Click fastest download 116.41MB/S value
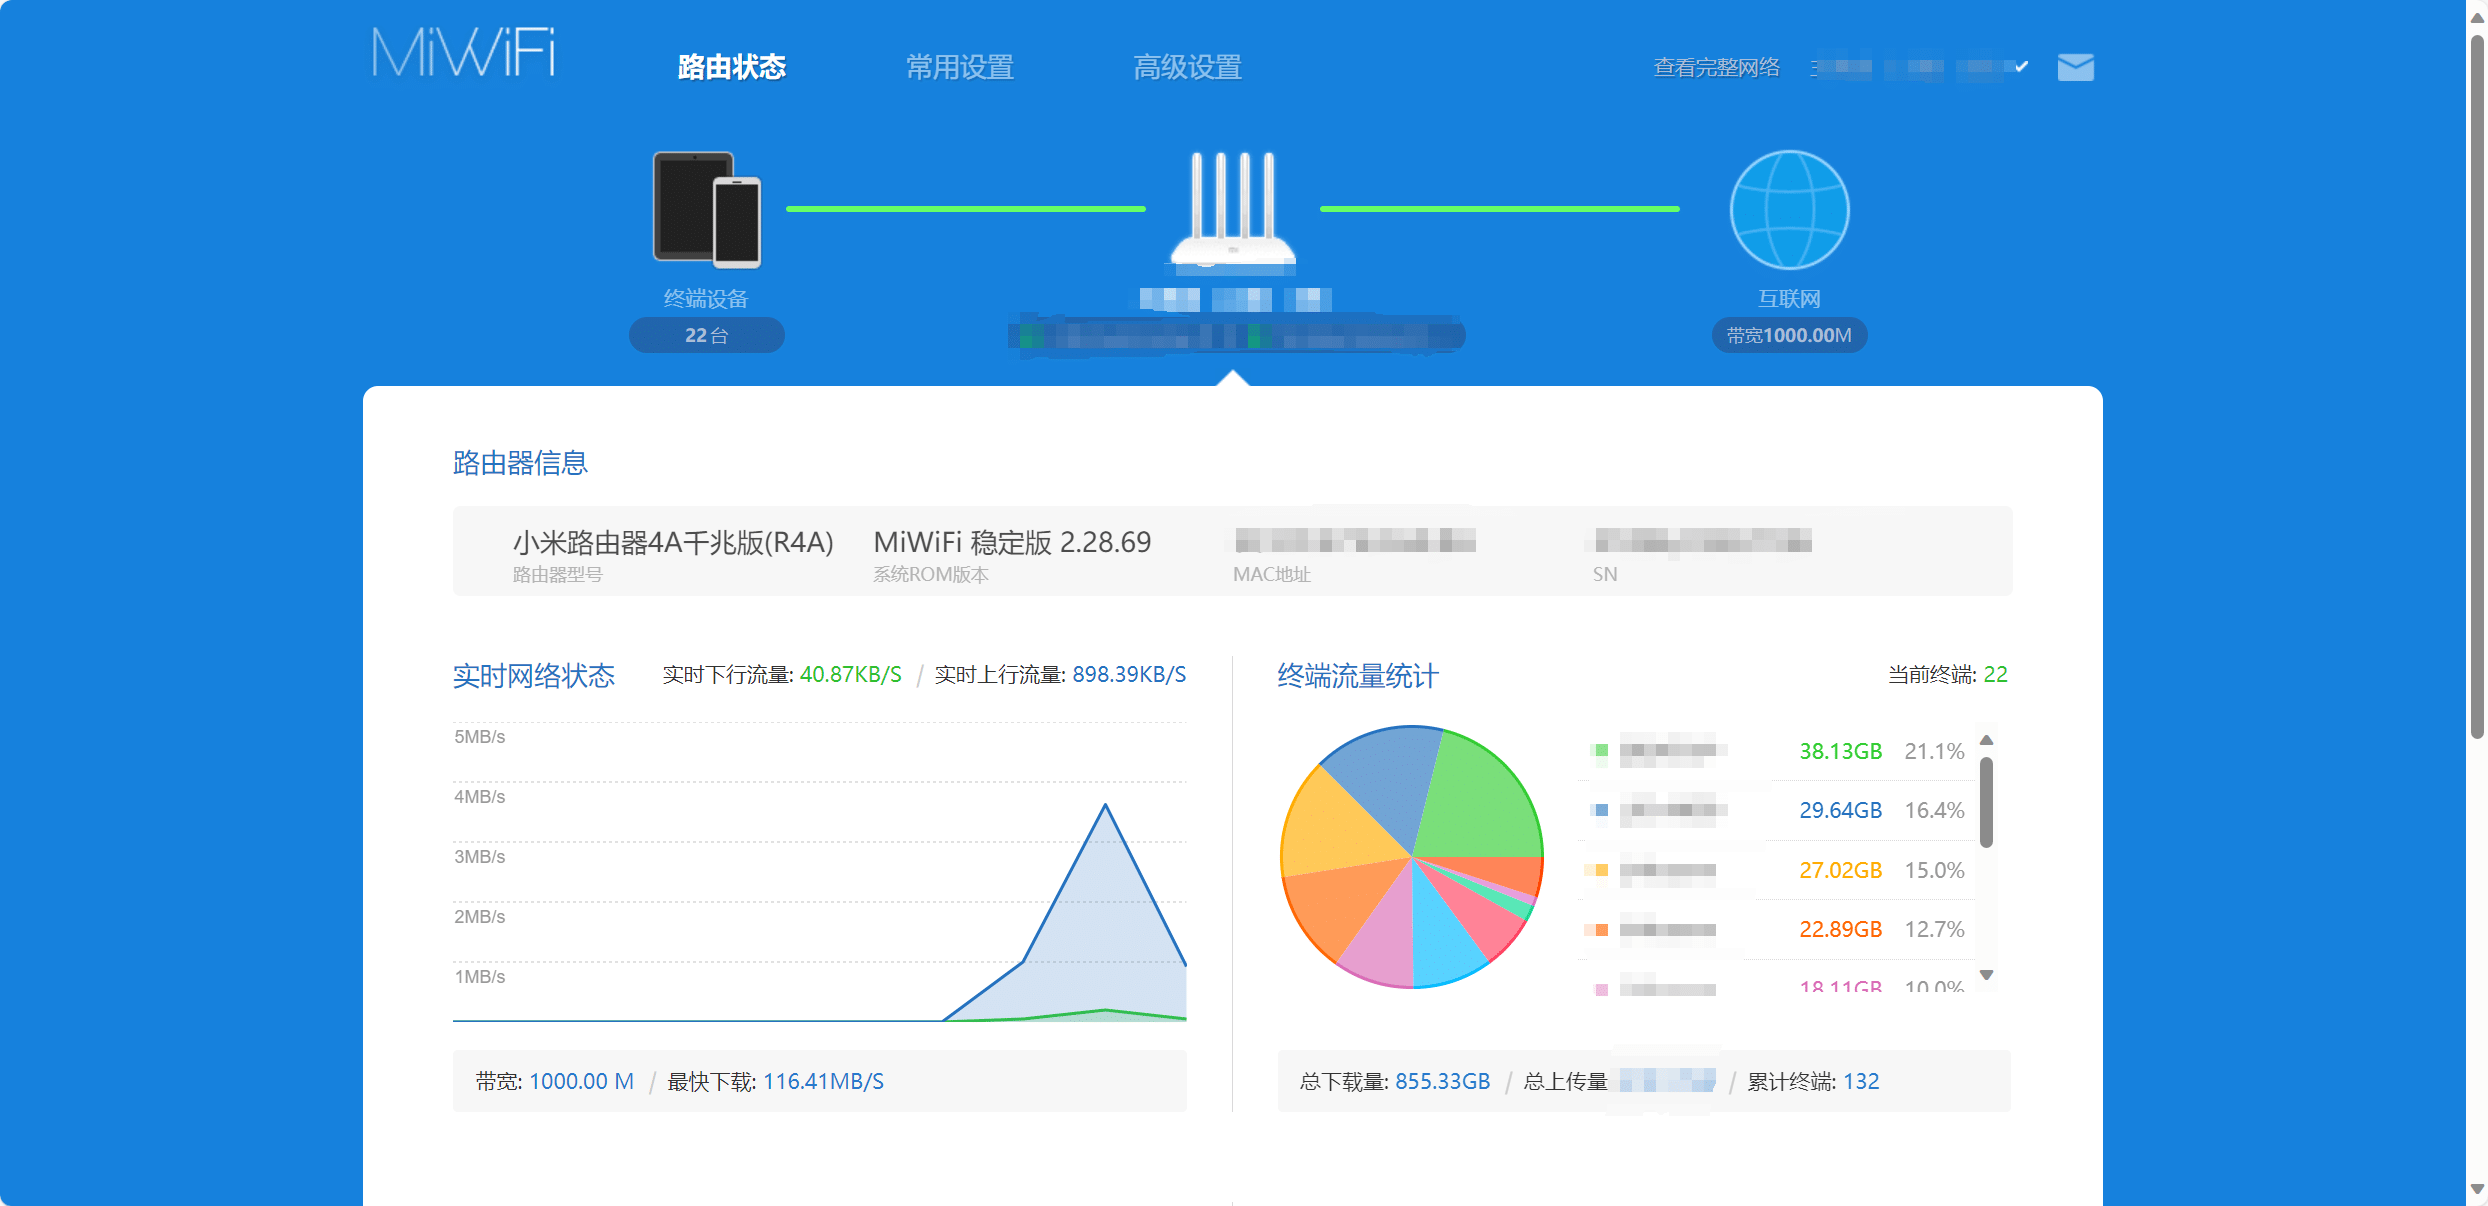 pos(823,1081)
